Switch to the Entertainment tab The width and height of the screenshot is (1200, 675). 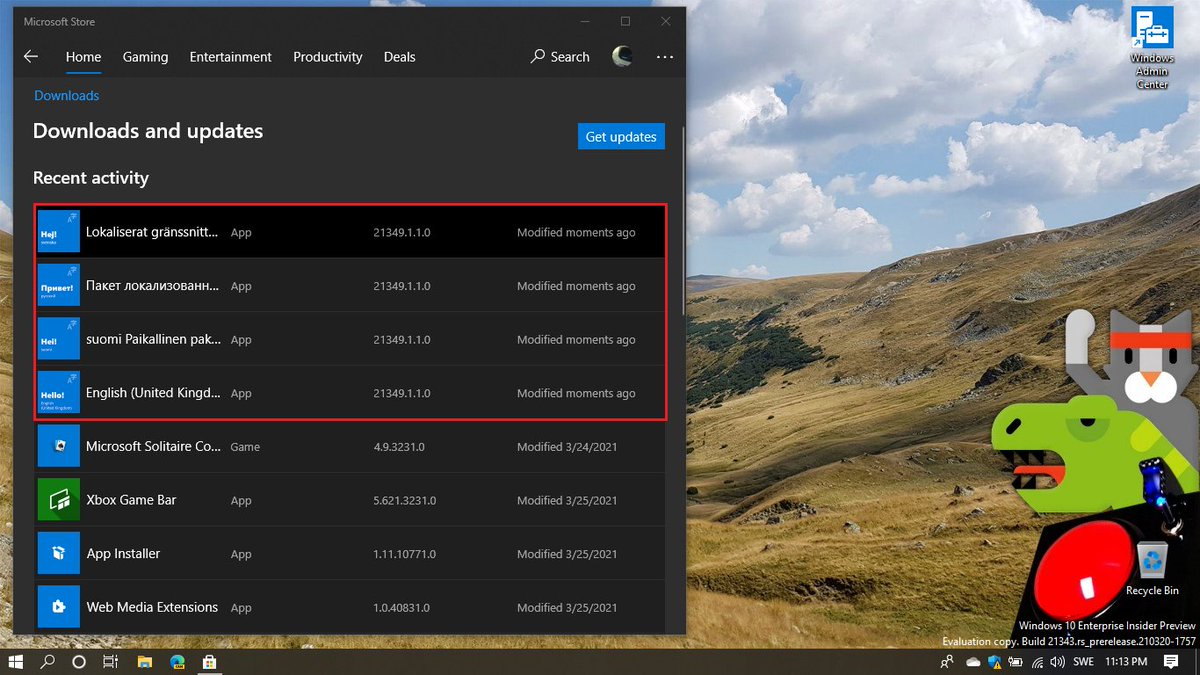[x=230, y=57]
